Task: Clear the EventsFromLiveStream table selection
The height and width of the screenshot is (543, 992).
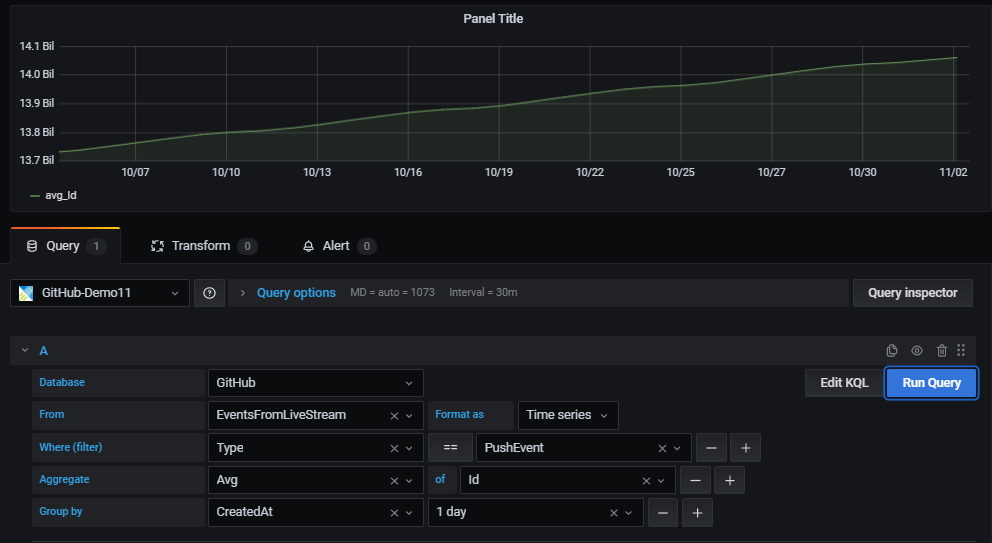Action: 394,415
